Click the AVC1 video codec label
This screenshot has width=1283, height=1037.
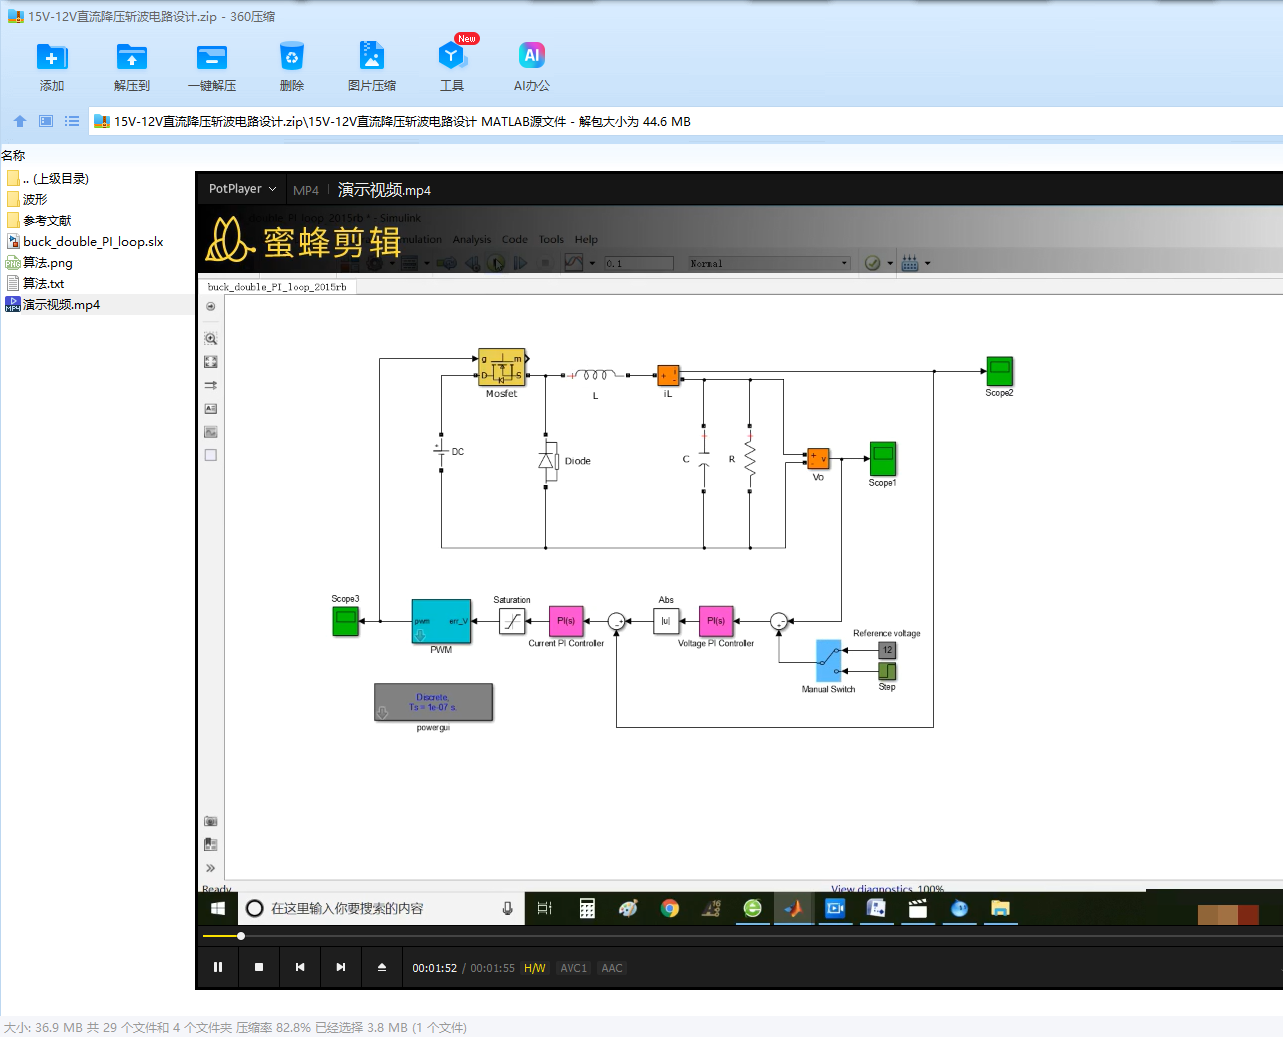click(x=574, y=968)
